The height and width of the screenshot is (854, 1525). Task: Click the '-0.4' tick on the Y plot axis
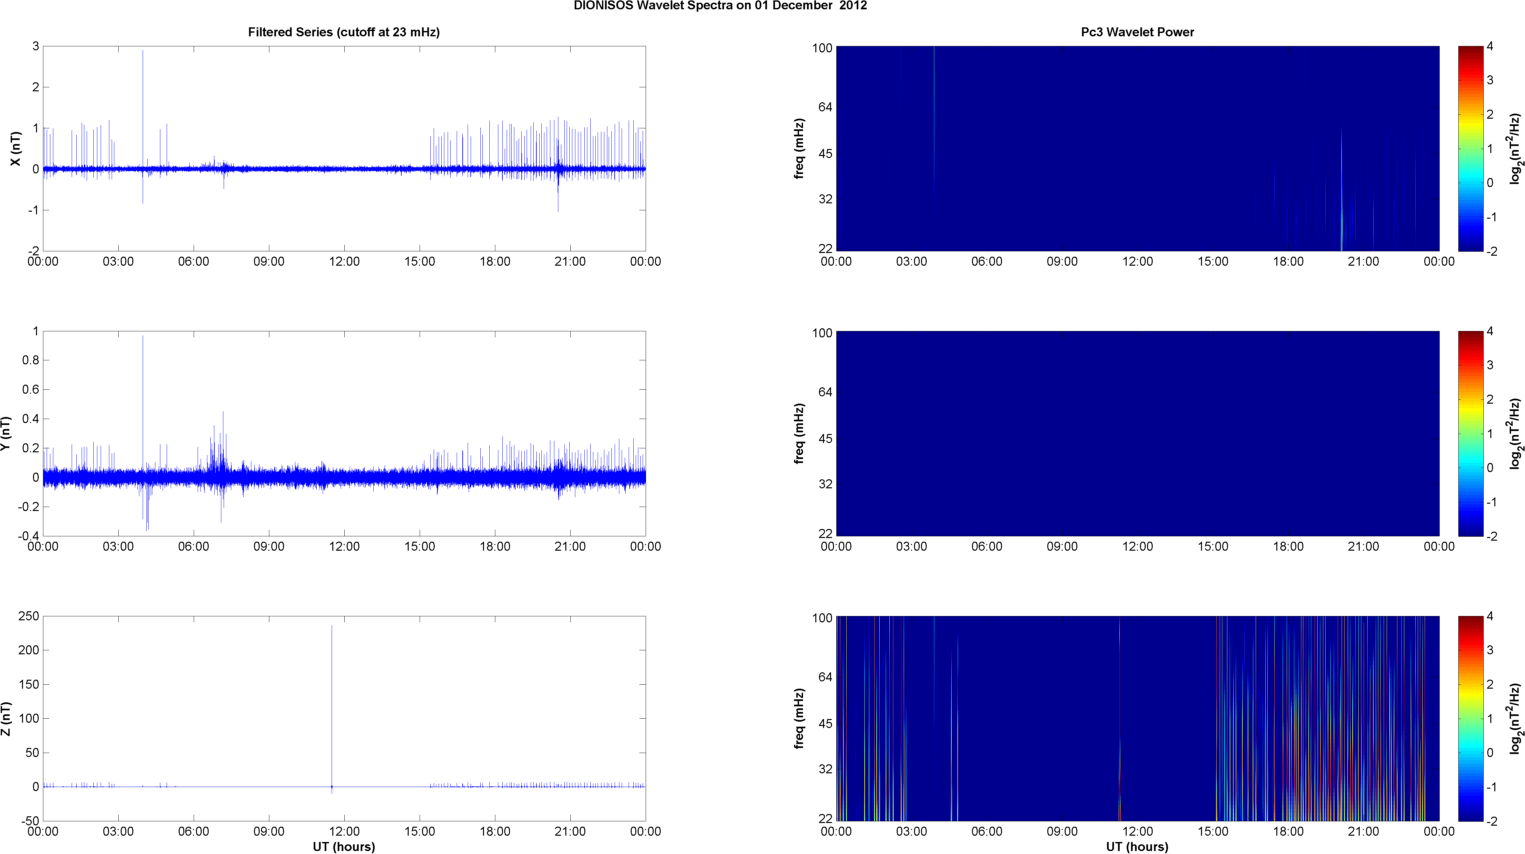(x=27, y=536)
